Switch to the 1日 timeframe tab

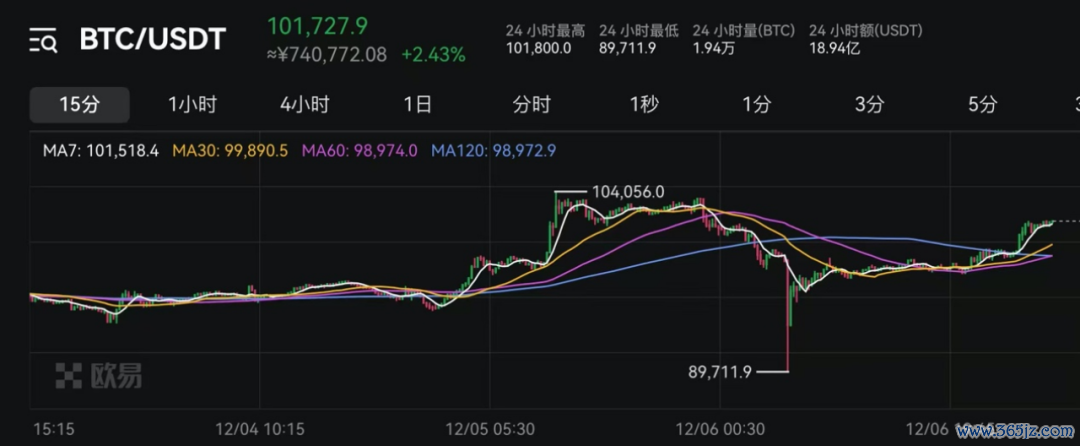point(417,105)
